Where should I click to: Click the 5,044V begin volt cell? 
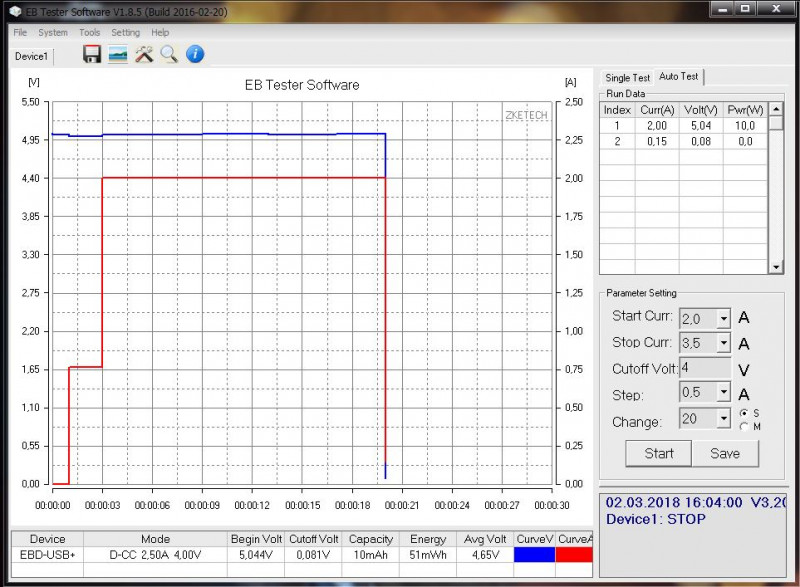point(256,554)
